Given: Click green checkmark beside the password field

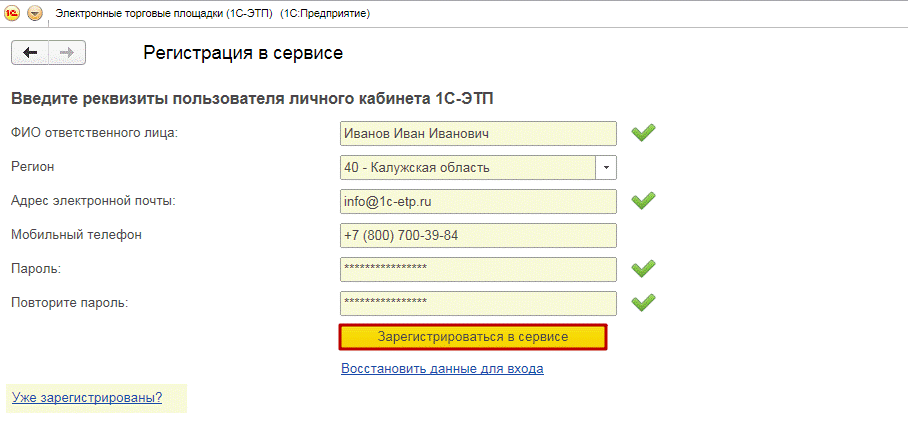Looking at the screenshot, I should [643, 268].
